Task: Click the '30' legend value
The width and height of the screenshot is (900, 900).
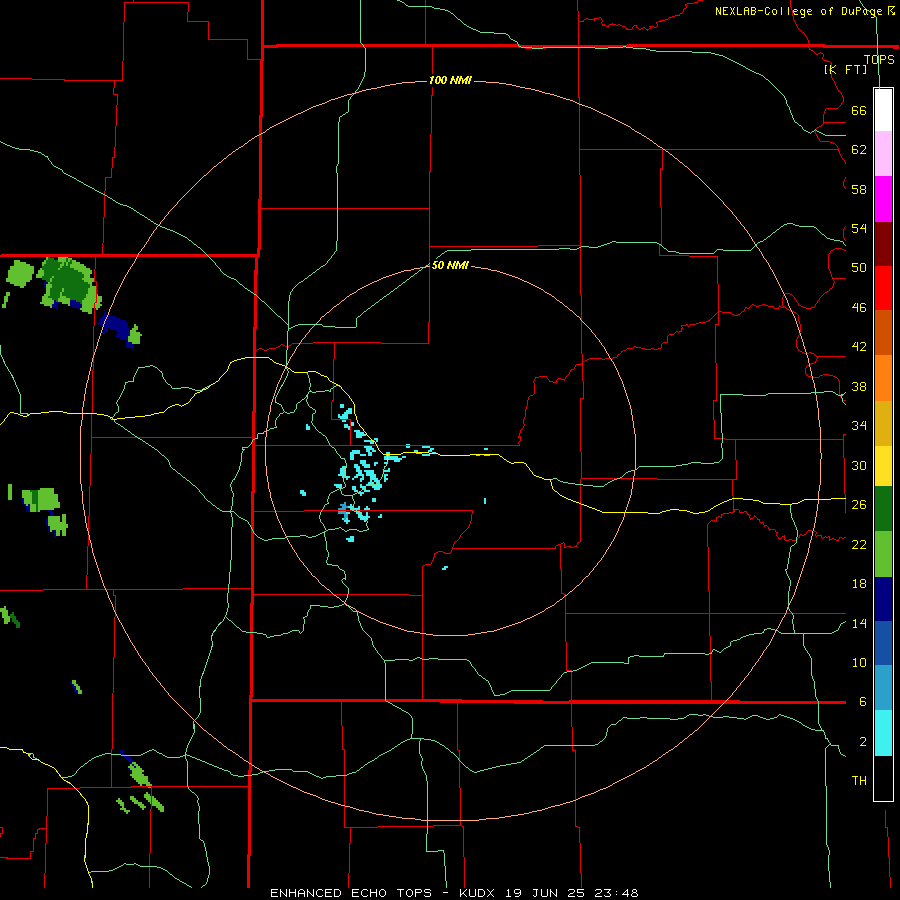Action: (859, 465)
